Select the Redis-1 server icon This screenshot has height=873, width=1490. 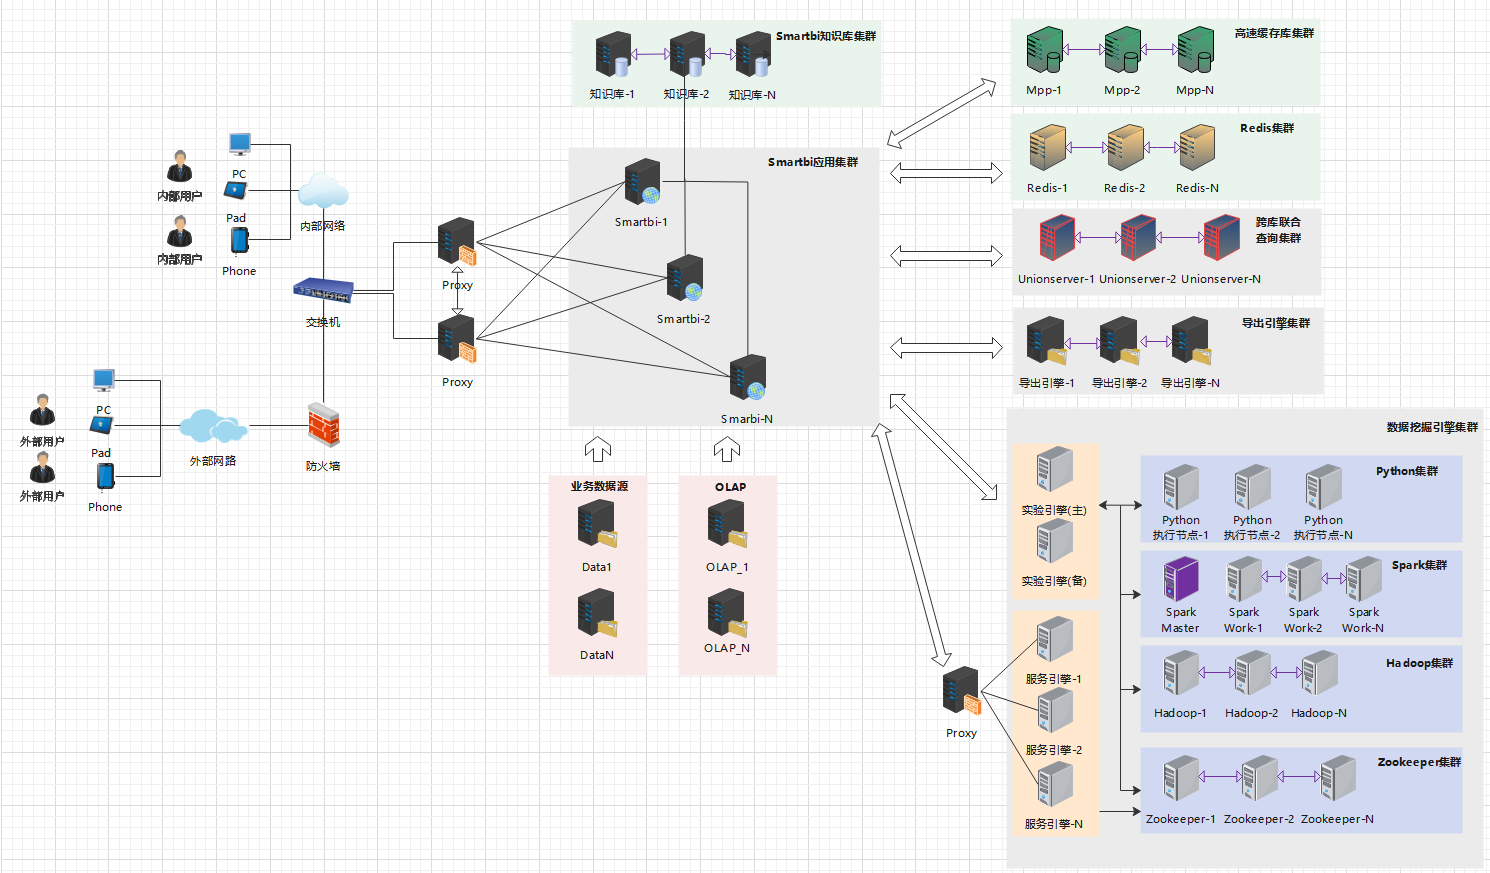click(1048, 147)
